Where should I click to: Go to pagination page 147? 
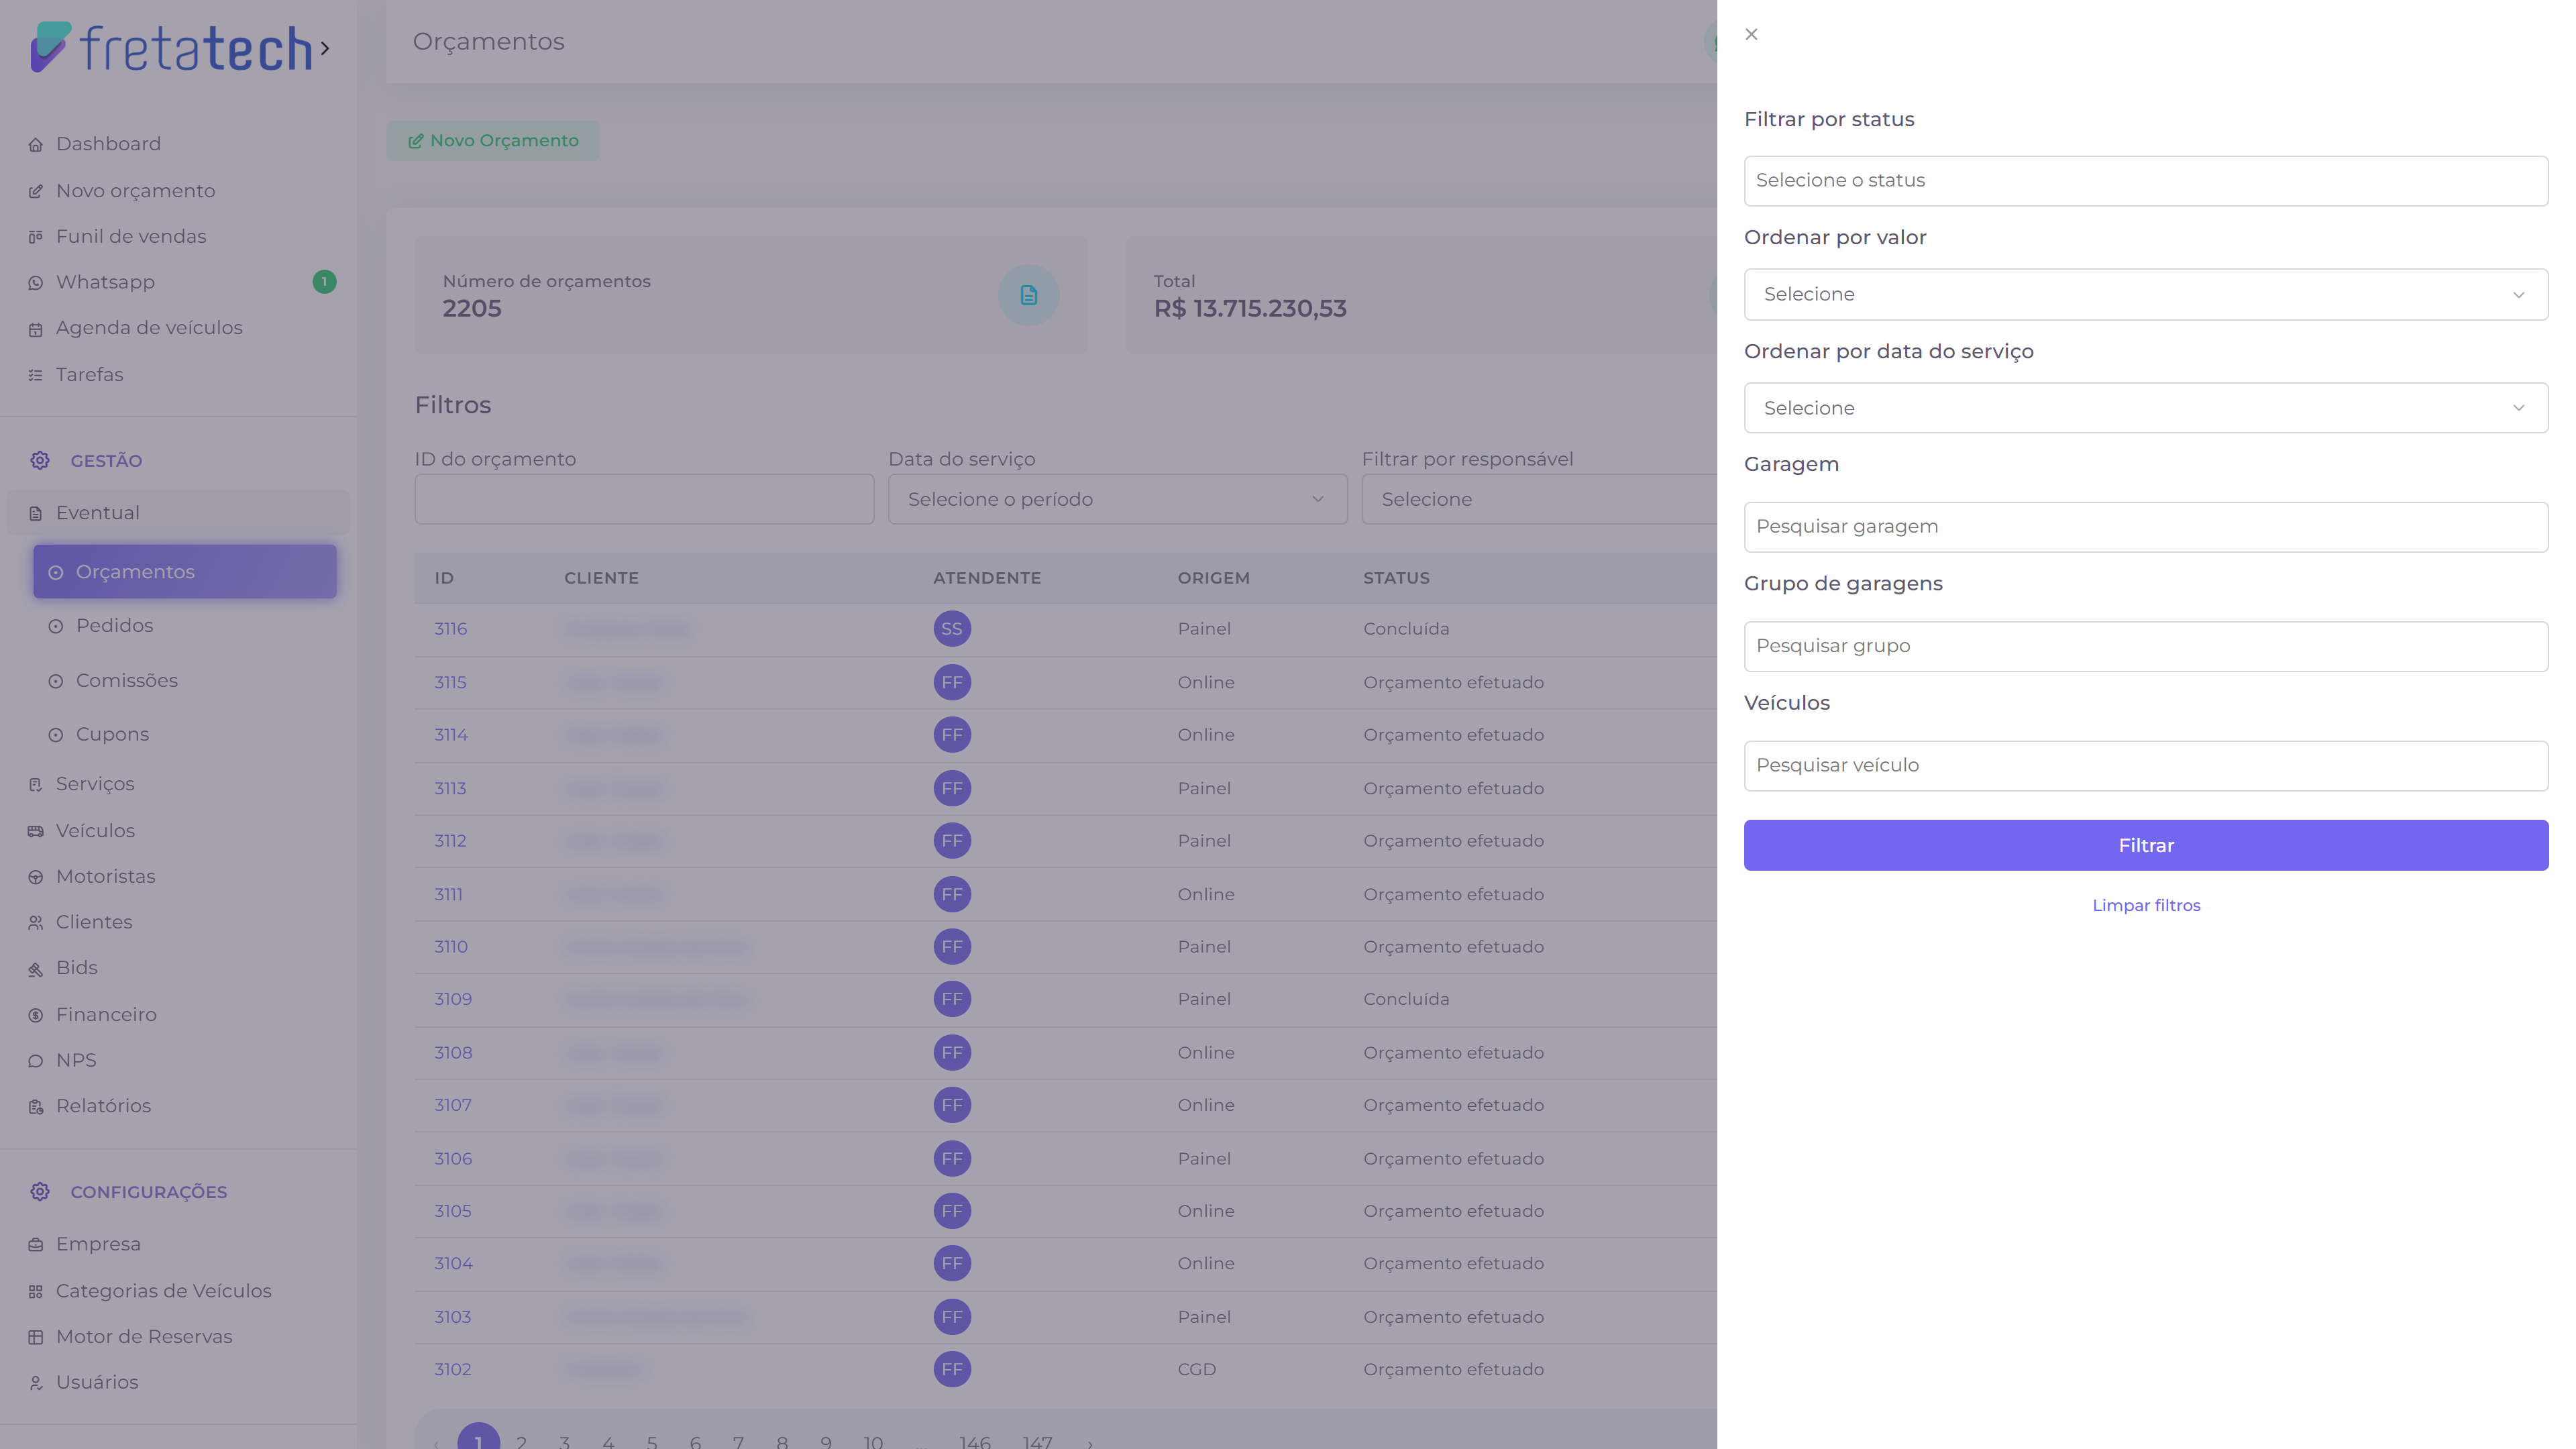[1037, 1441]
